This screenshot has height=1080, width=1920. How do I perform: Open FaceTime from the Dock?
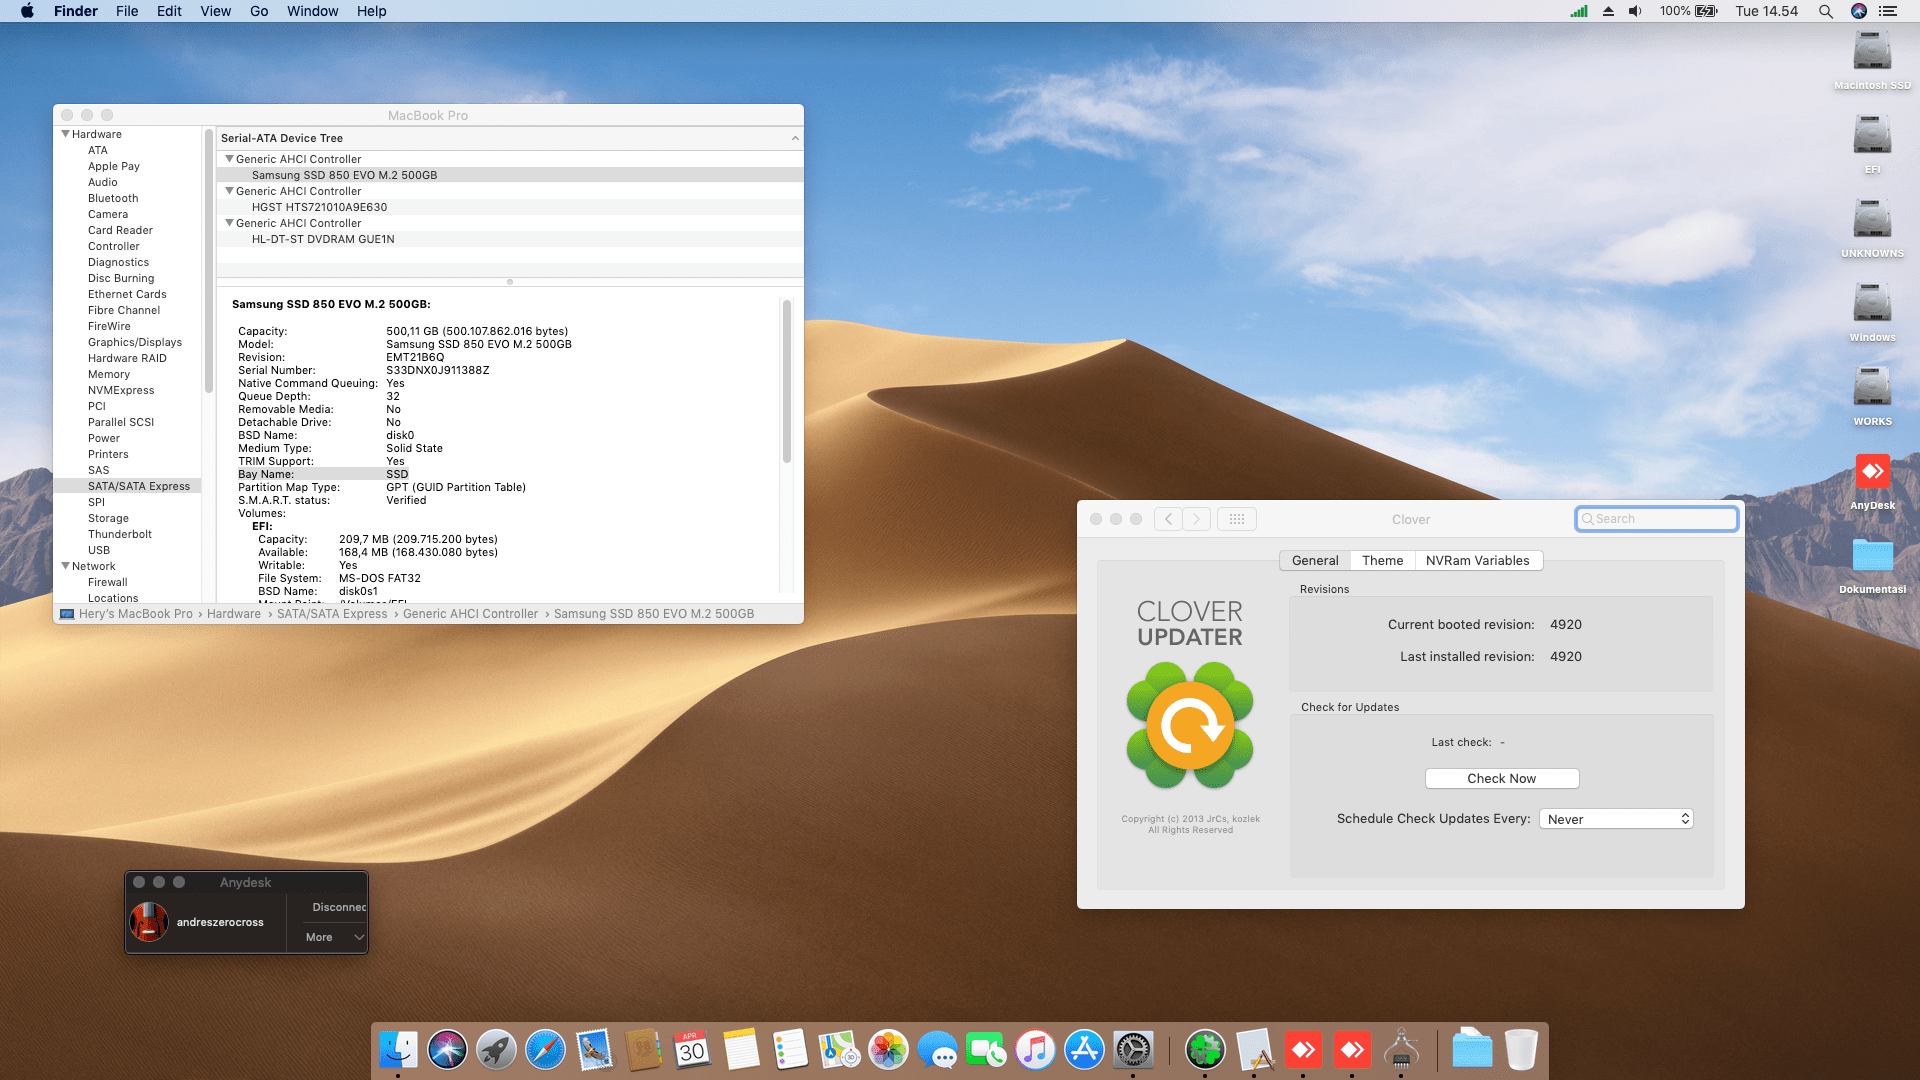point(986,1050)
